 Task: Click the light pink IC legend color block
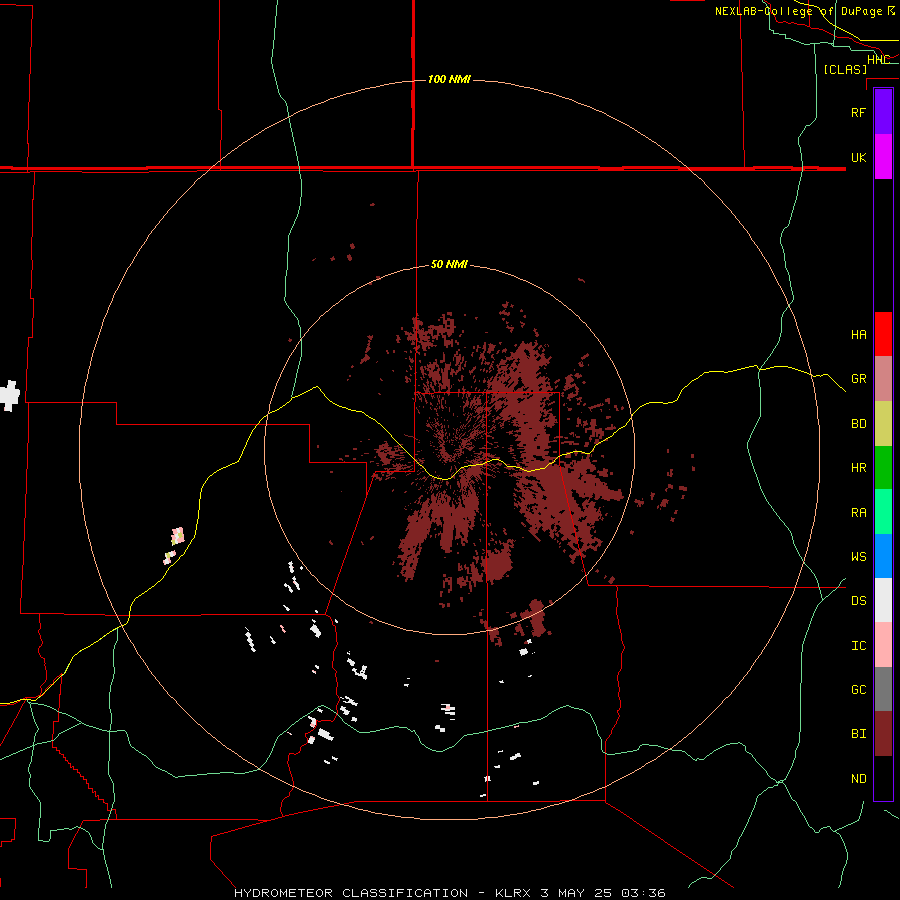pos(883,645)
